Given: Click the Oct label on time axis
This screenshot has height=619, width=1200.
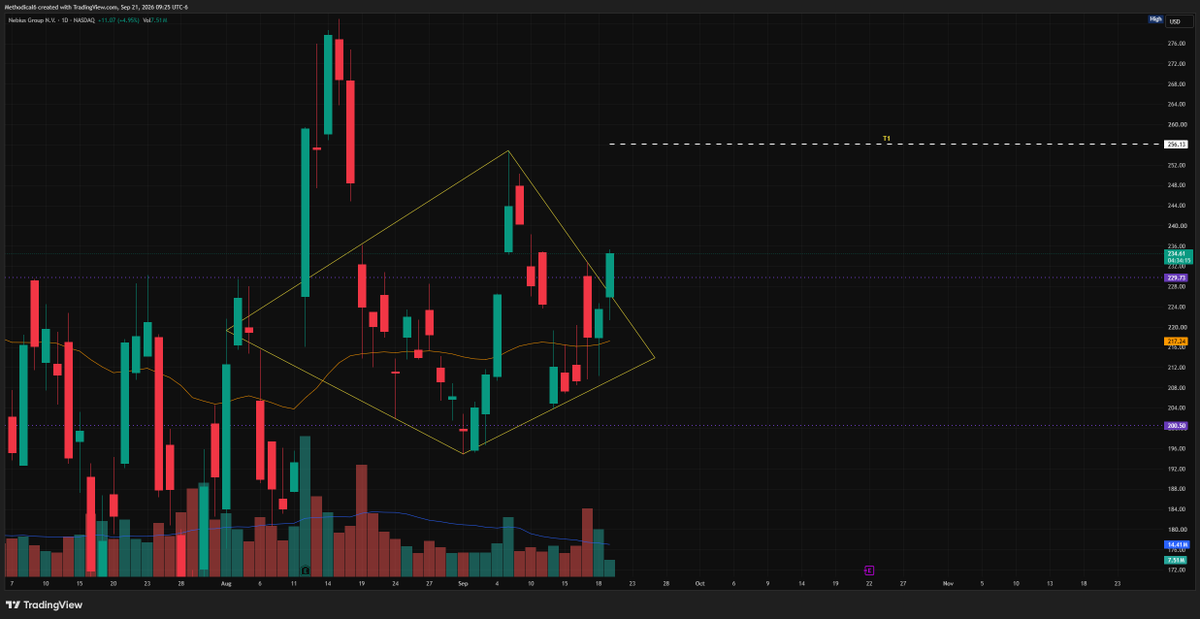Looking at the screenshot, I should (x=700, y=582).
